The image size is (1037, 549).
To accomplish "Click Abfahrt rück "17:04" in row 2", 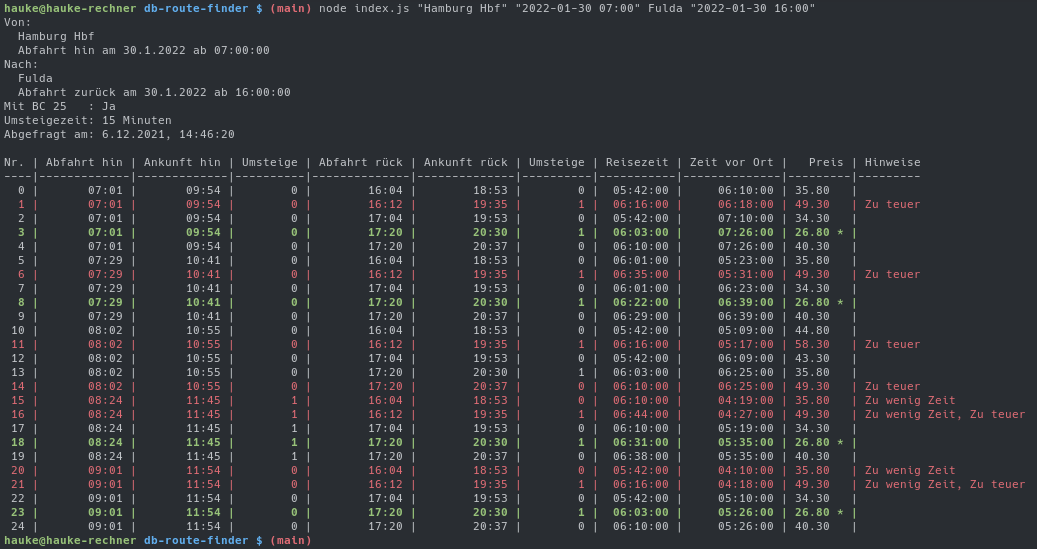I will click(x=385, y=218).
